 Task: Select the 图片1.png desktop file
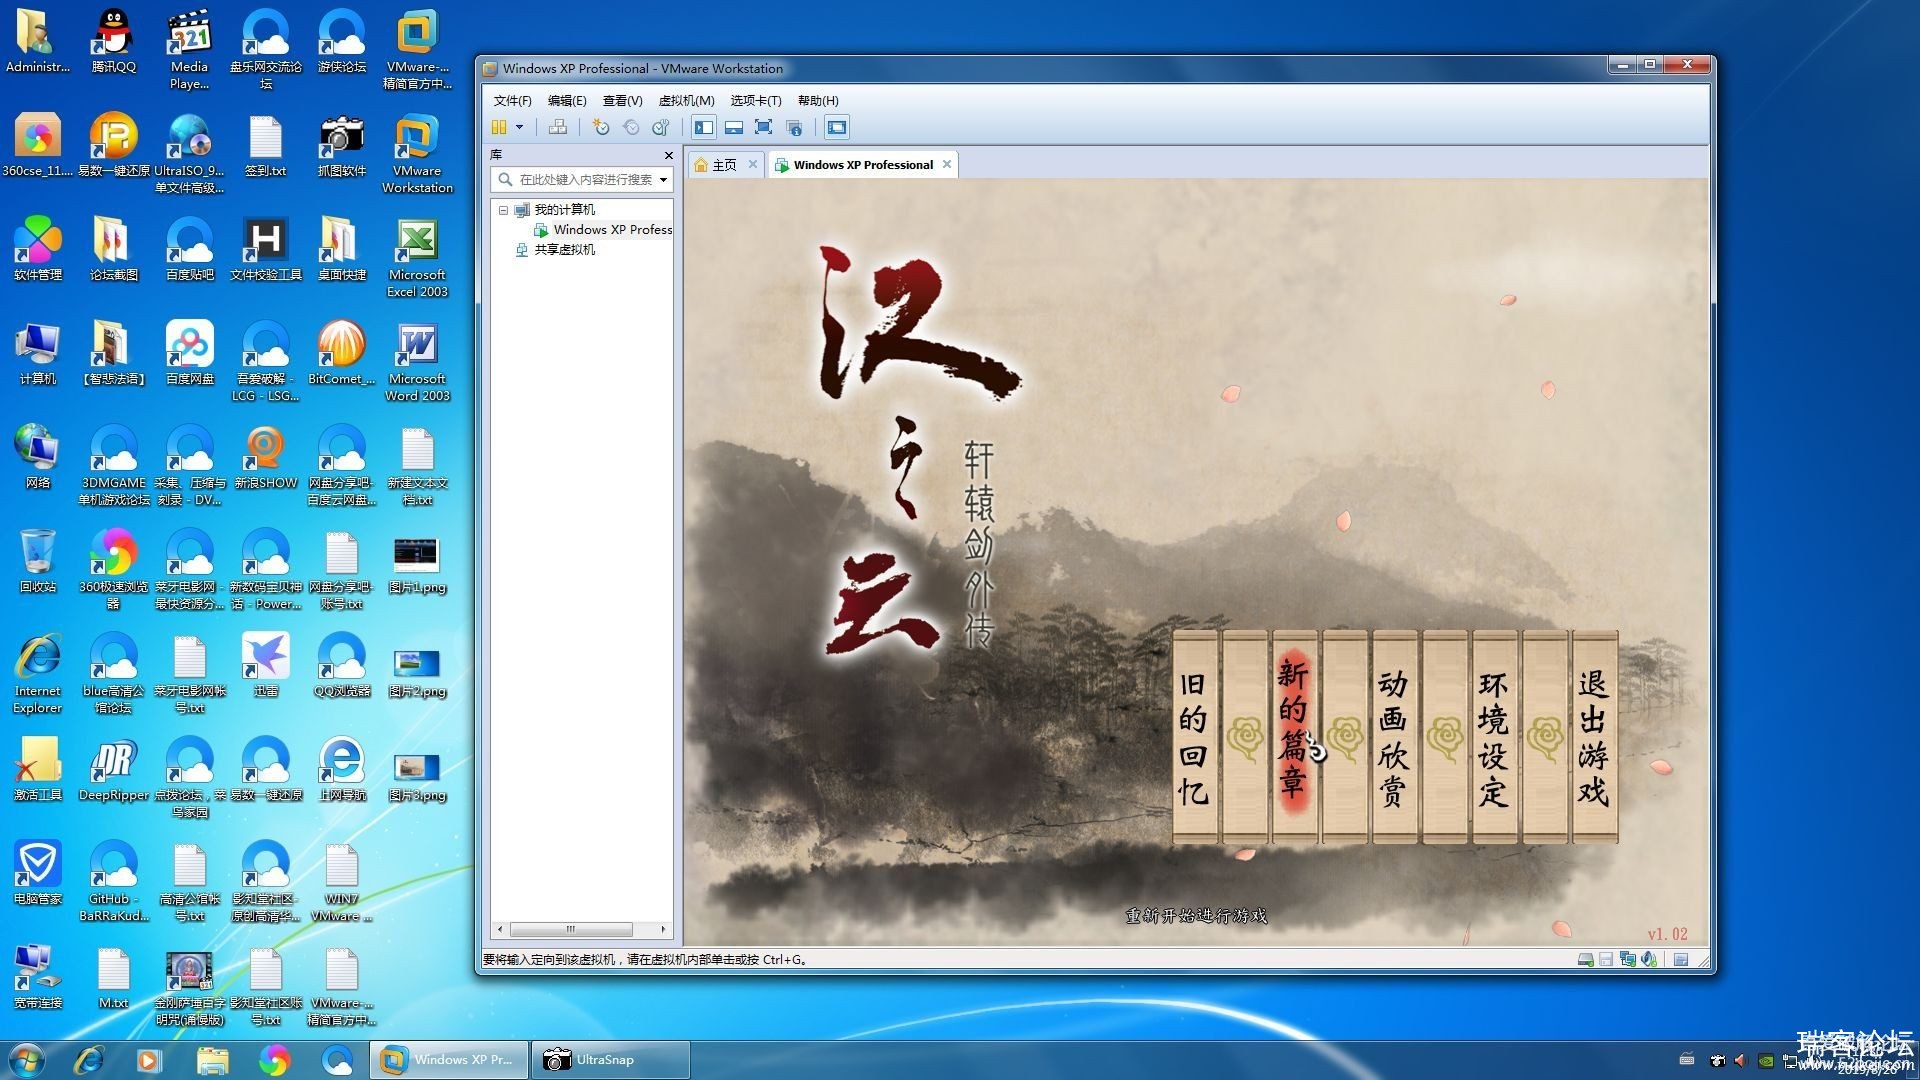pyautogui.click(x=417, y=564)
